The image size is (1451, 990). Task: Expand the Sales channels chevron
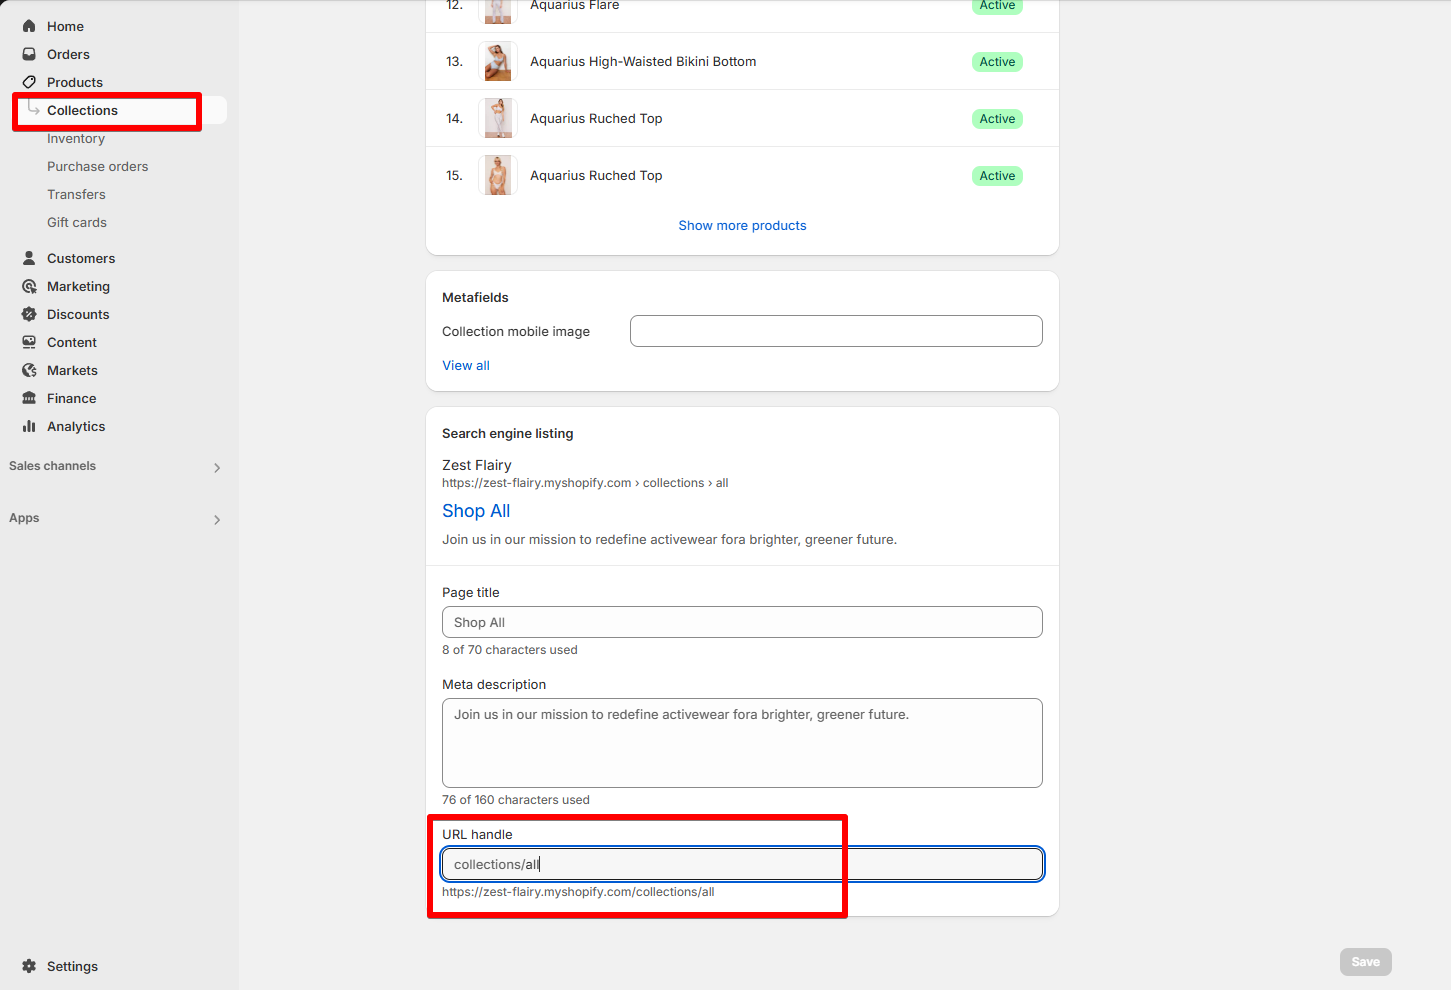217,467
